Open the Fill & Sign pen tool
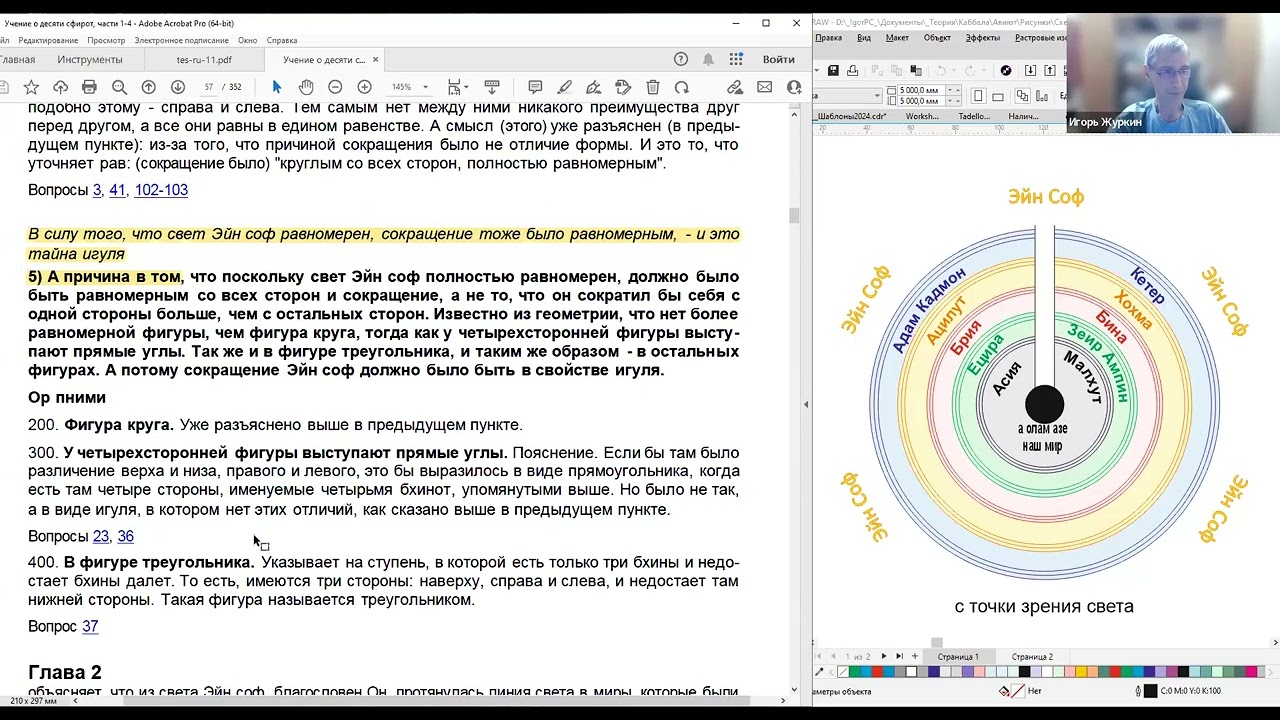The image size is (1280, 720). 594,87
